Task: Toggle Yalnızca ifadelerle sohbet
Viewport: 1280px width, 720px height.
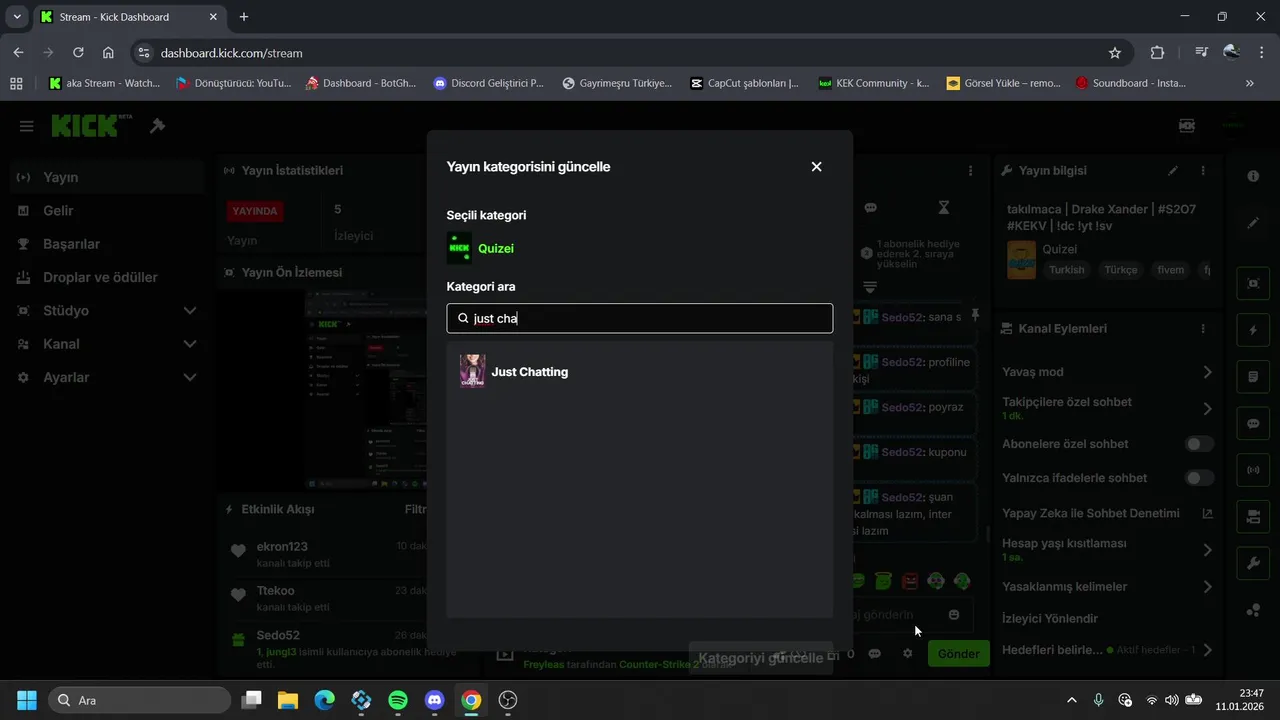Action: pyautogui.click(x=1199, y=478)
